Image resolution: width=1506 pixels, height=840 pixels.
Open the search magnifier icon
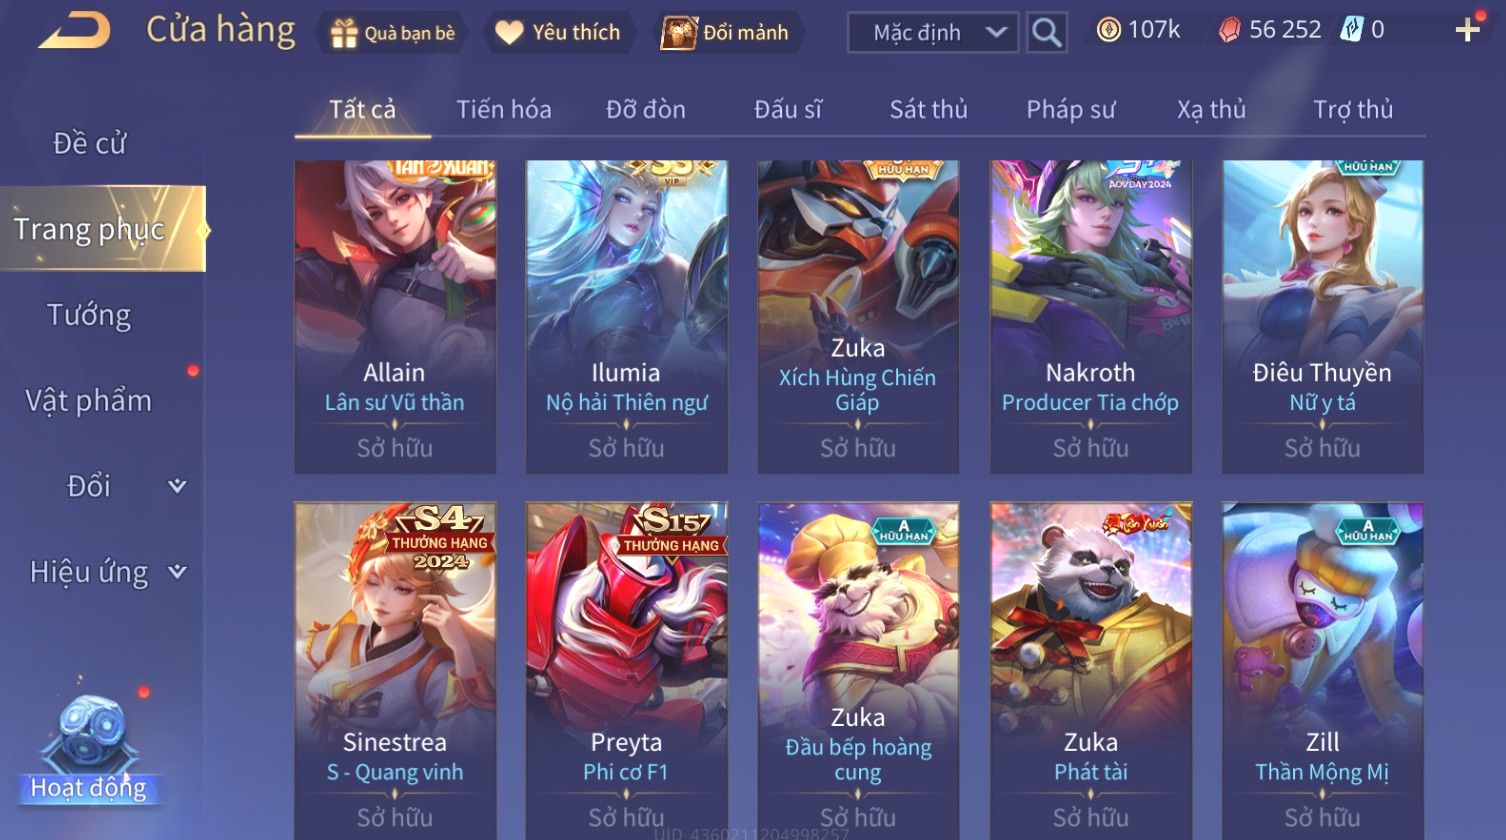[x=1047, y=32]
